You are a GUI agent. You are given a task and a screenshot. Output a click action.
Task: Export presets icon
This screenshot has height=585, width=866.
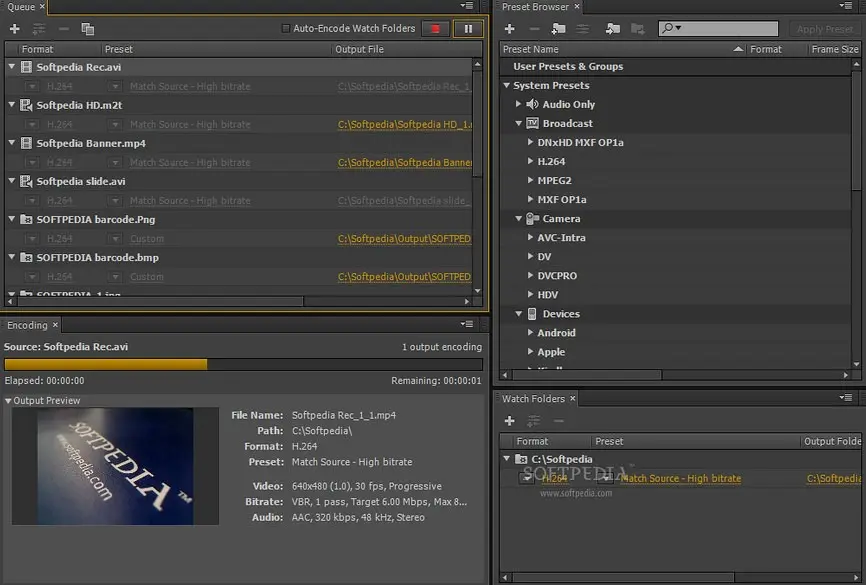coord(637,29)
